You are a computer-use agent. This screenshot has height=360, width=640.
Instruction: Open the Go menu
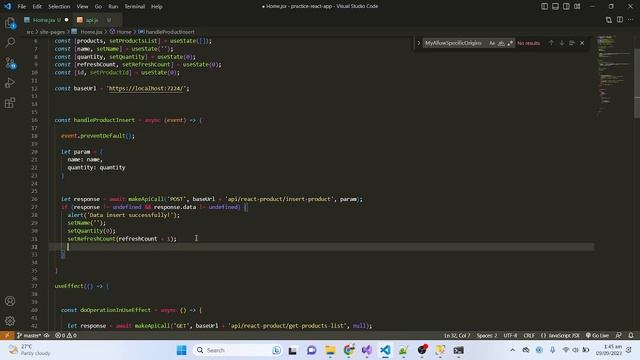click(x=98, y=7)
